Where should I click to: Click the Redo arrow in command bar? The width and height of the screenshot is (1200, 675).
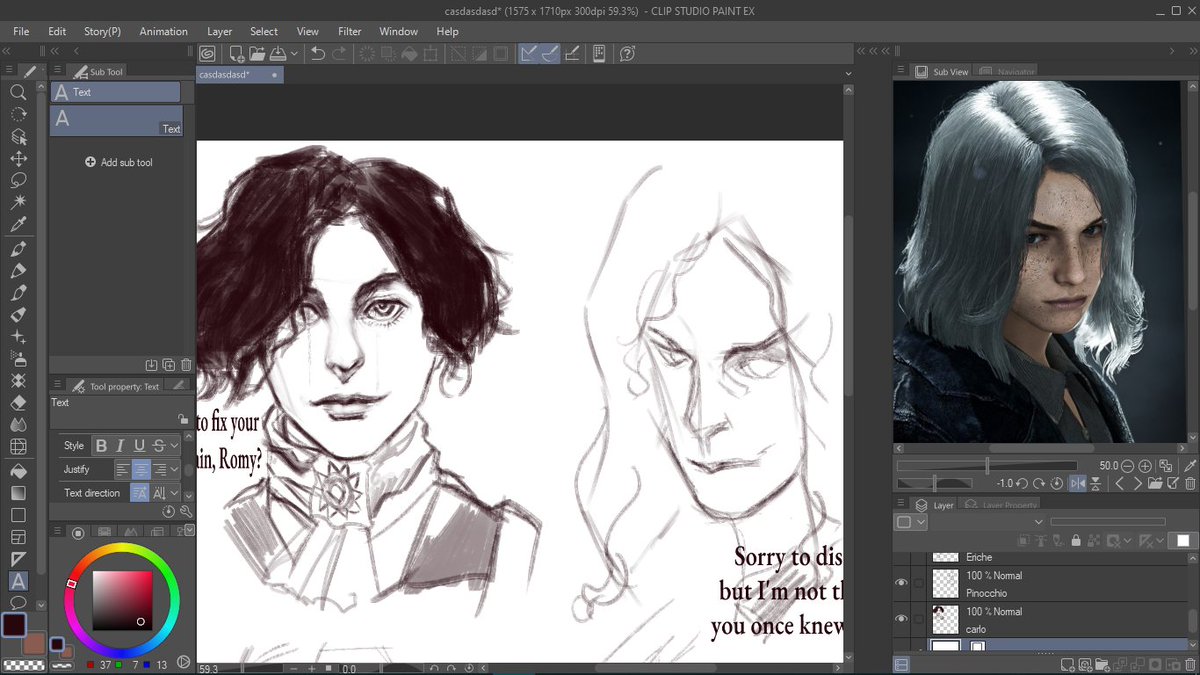[x=340, y=54]
